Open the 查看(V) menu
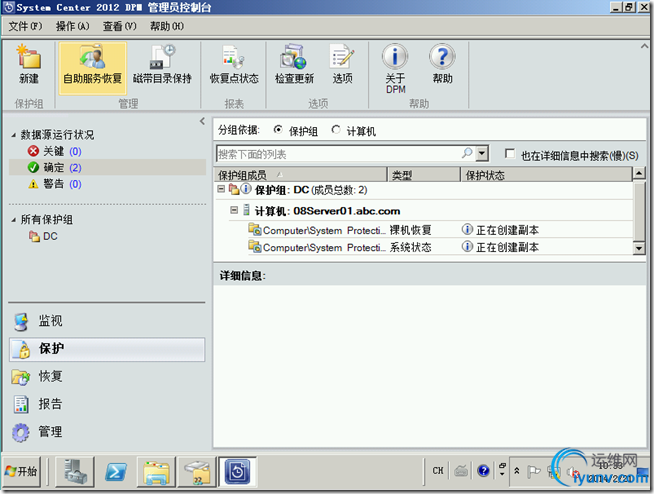Image resolution: width=654 pixels, height=494 pixels. click(120, 26)
